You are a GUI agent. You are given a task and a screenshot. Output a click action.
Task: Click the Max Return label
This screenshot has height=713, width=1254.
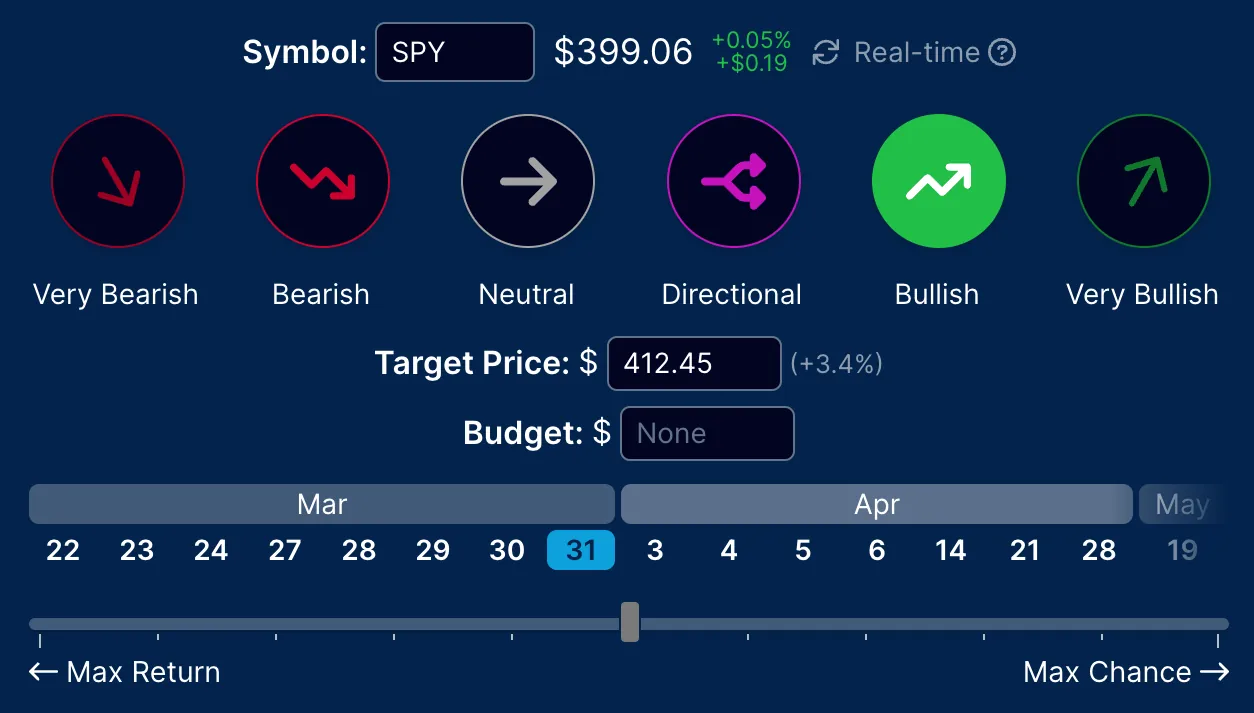pyautogui.click(x=124, y=672)
